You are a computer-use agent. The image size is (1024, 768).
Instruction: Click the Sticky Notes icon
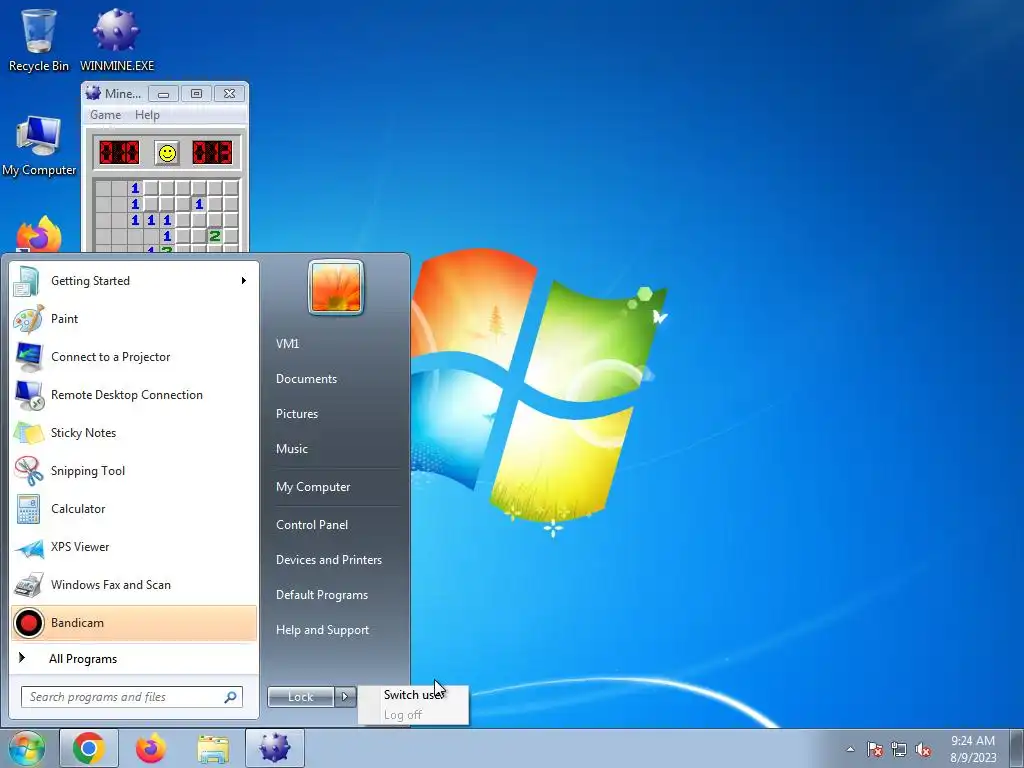pyautogui.click(x=28, y=433)
